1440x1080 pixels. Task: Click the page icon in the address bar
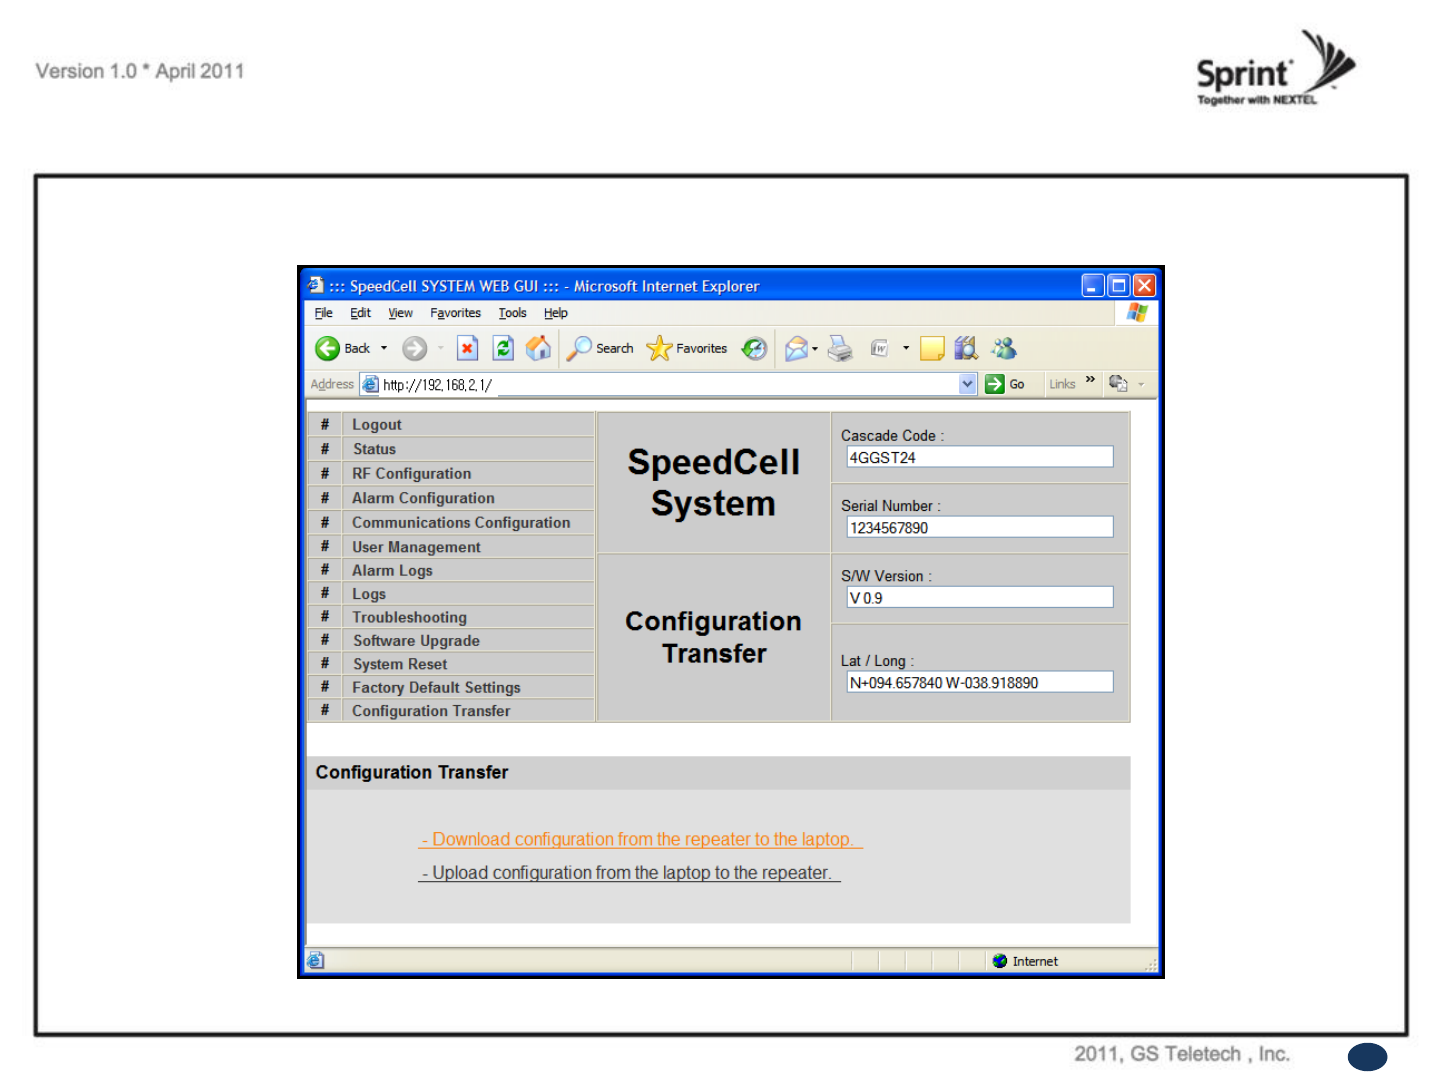[370, 384]
